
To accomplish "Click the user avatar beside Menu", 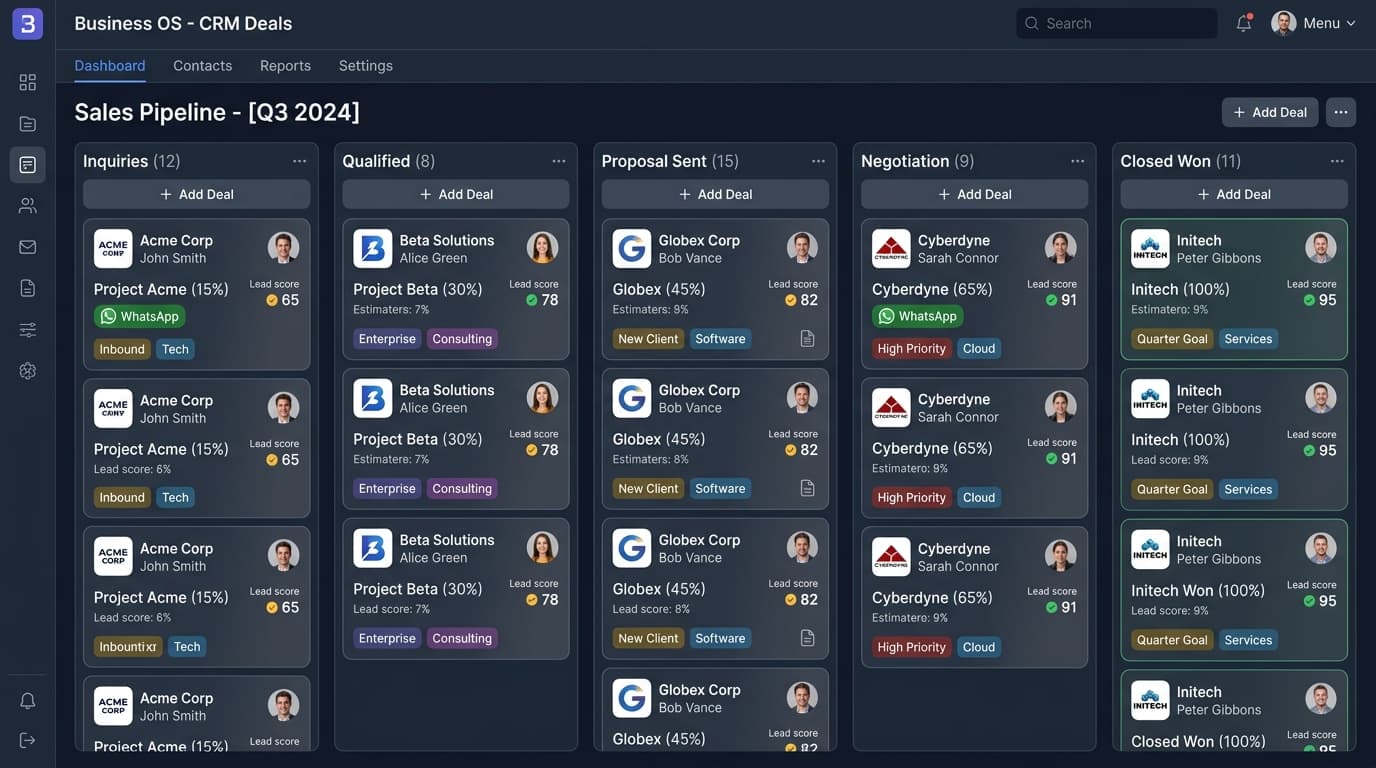I will 1284,23.
